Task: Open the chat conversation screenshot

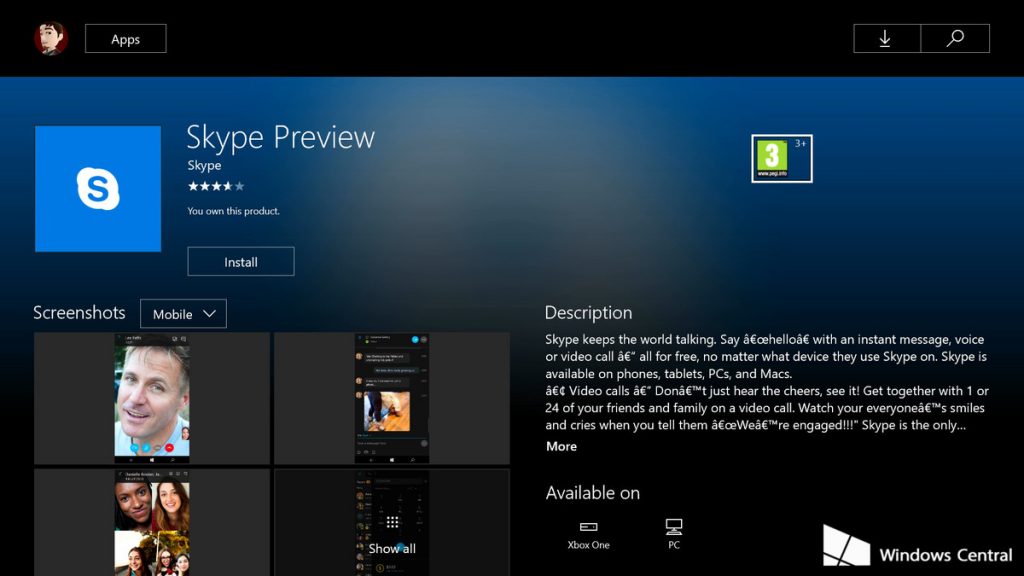Action: tap(392, 398)
